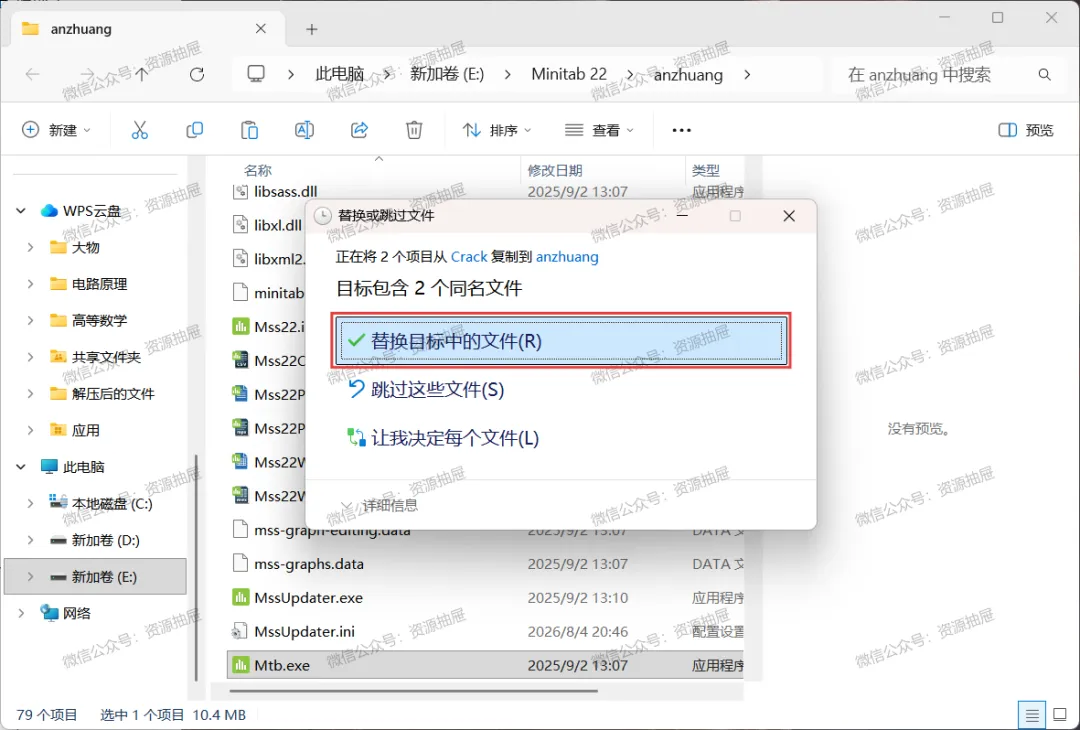The height and width of the screenshot is (730, 1080).
Task: Click the Rename icon in toolbar
Action: click(x=304, y=129)
